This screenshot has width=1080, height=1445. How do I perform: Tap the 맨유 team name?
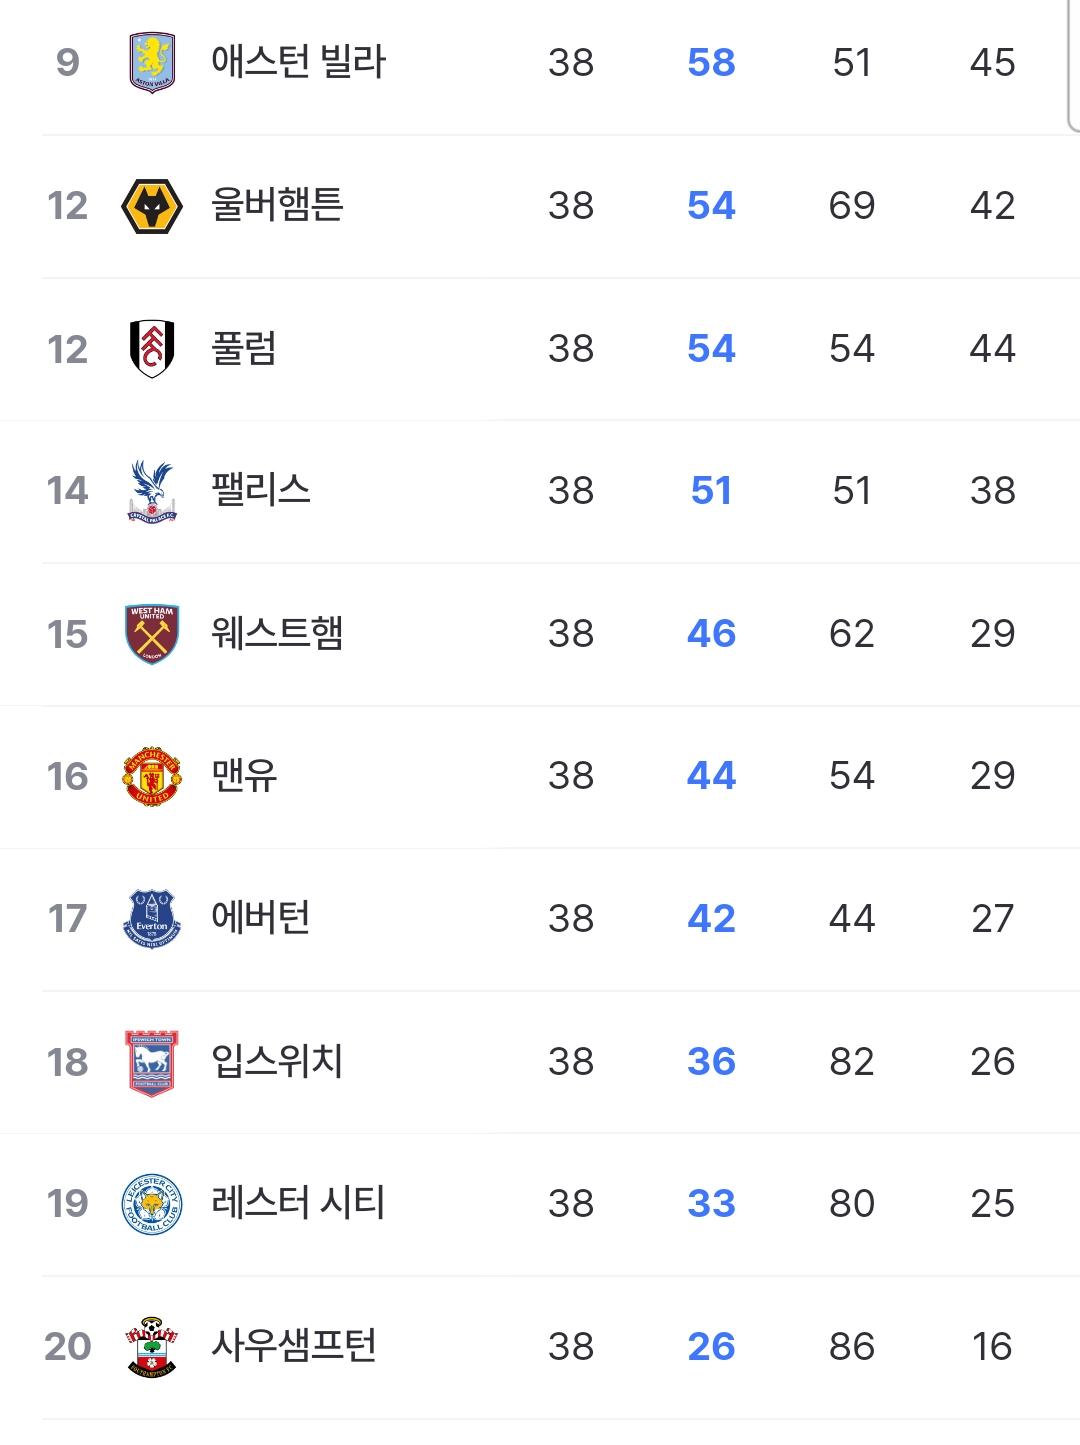tap(243, 775)
